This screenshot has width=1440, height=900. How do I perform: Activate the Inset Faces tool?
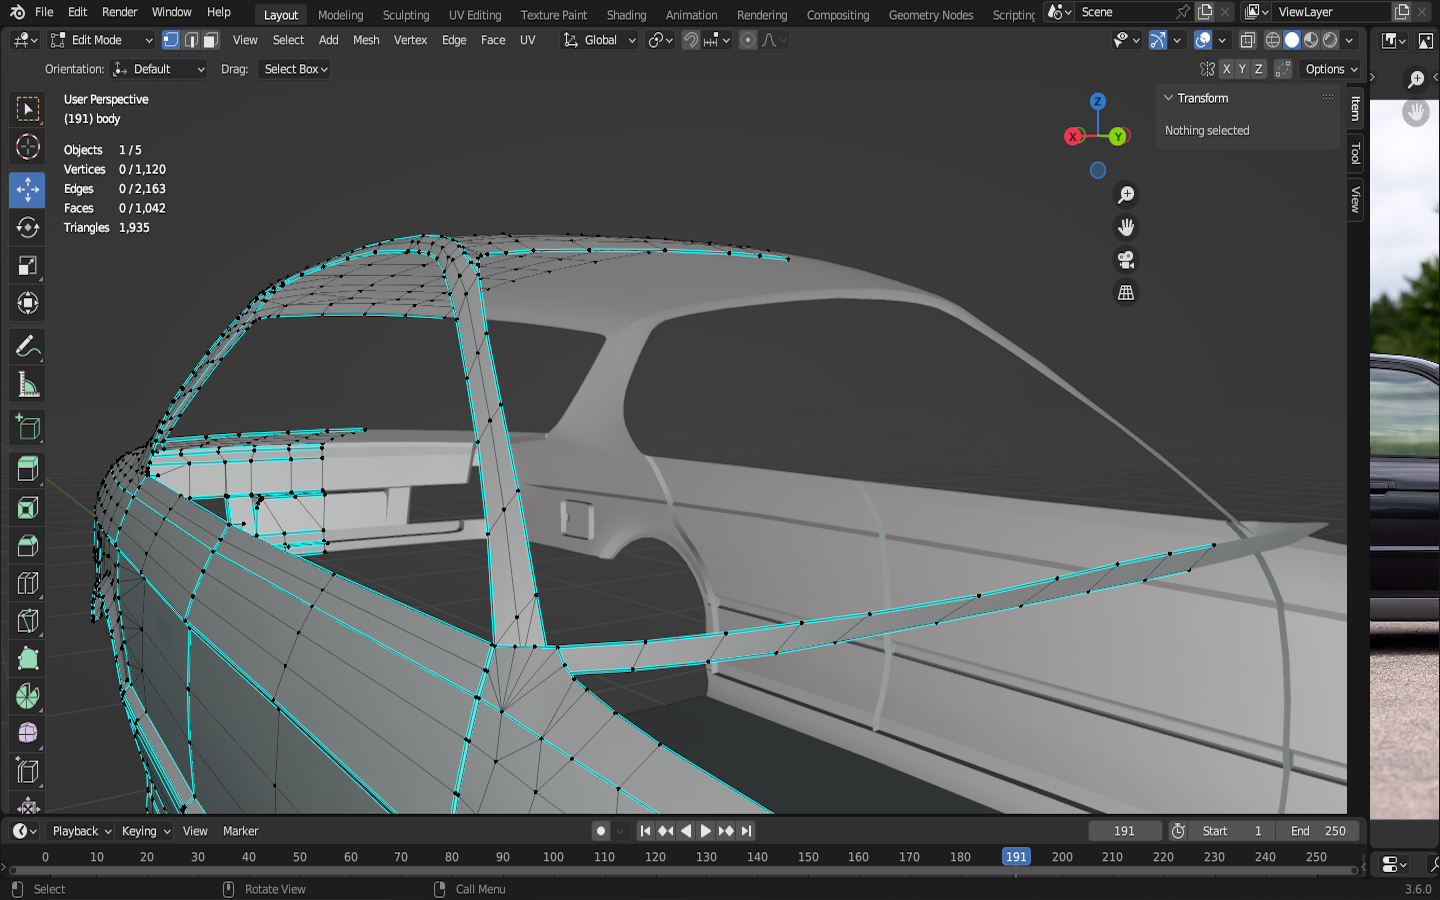click(28, 508)
